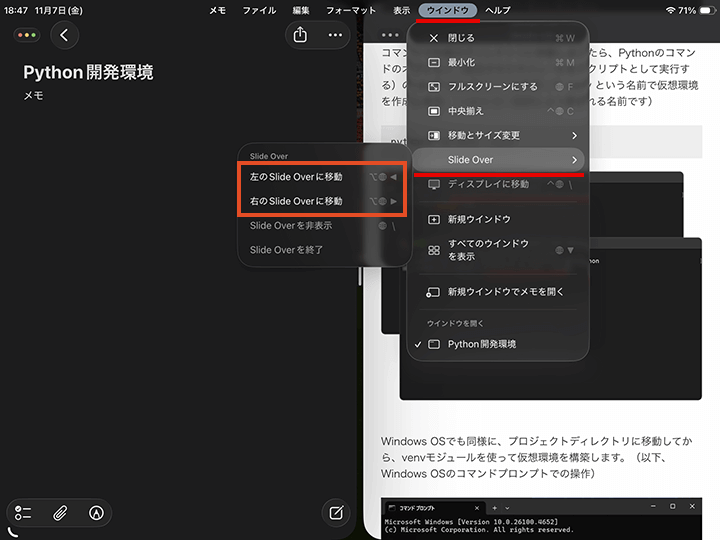Click the コマンドプロンプト tab title
This screenshot has height=540, width=720.
pos(417,508)
